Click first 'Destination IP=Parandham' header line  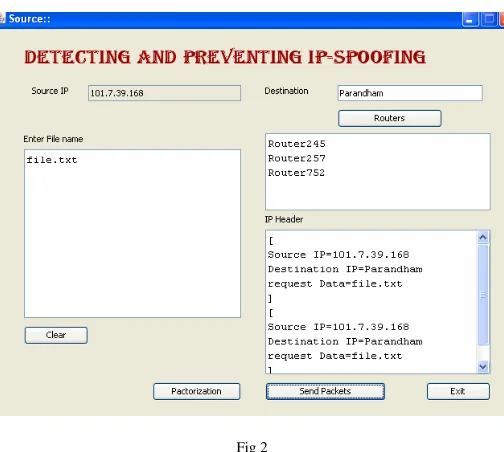click(345, 269)
